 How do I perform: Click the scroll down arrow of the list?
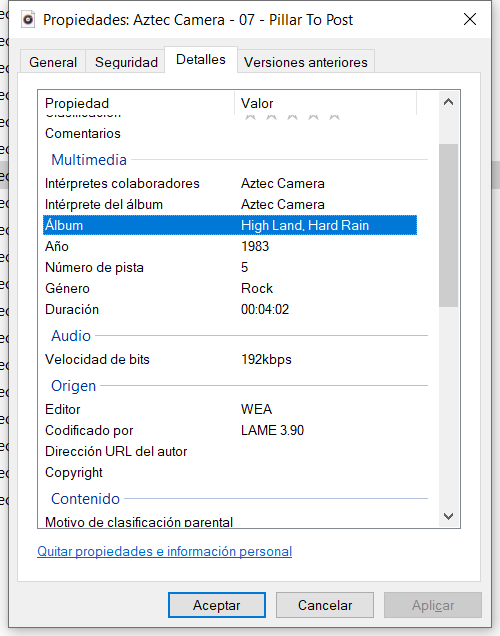(x=448, y=516)
